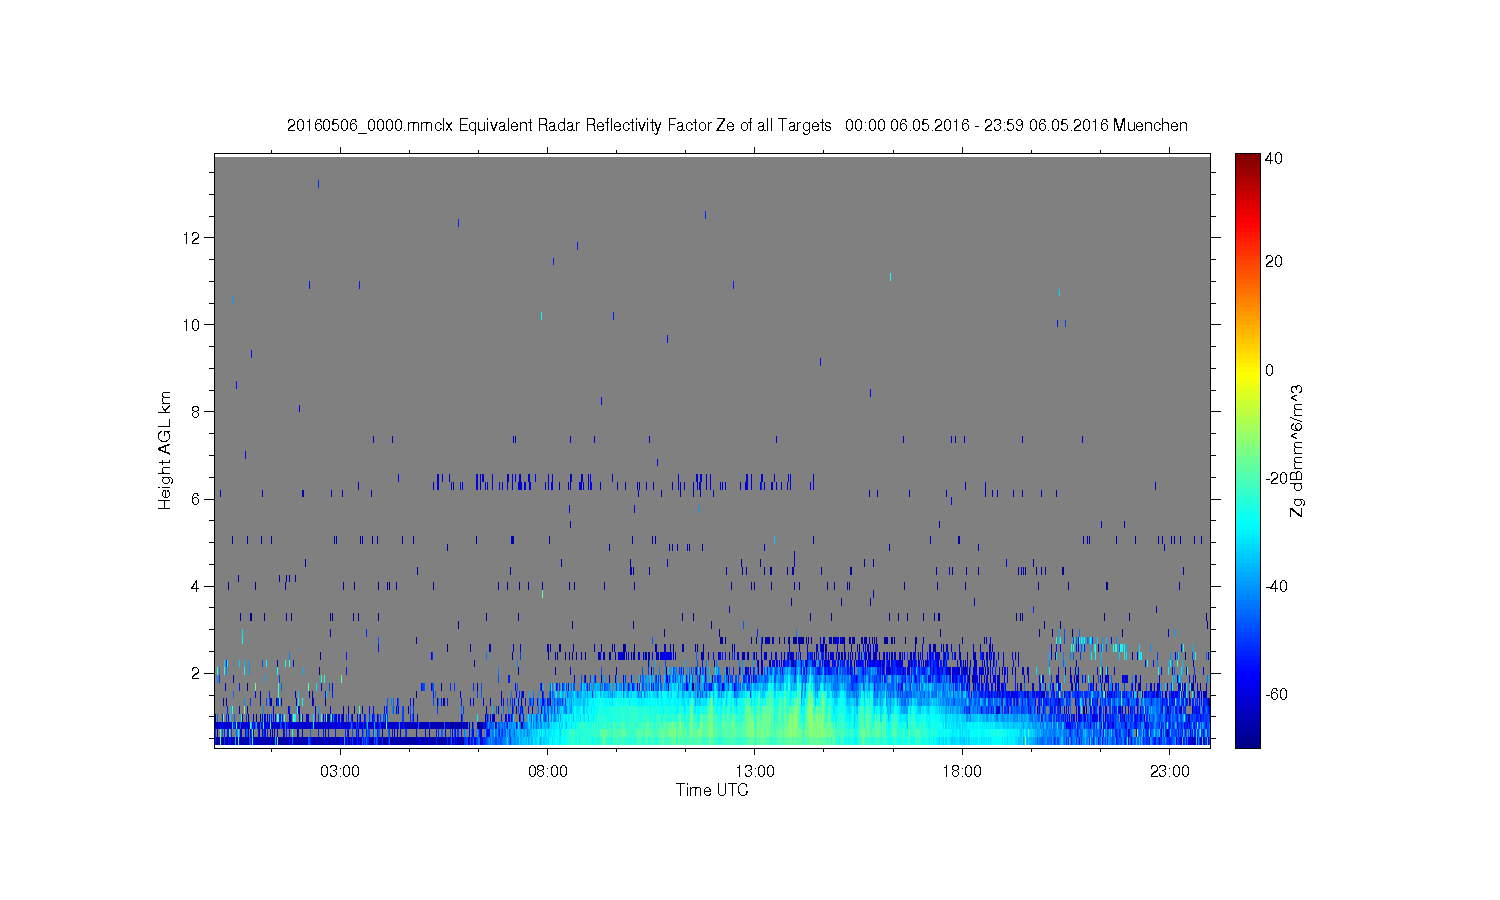Click the dark red top of colorbar

coord(1247,160)
